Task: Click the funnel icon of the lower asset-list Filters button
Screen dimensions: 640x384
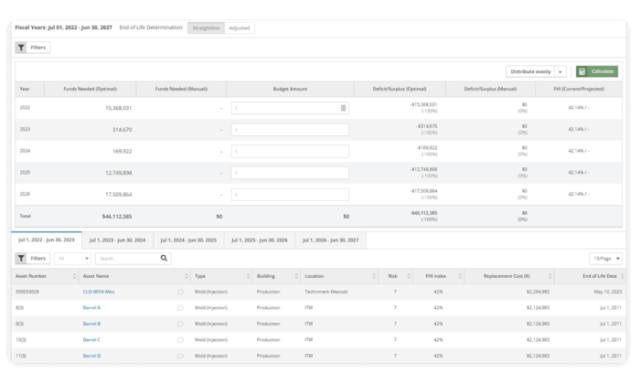Action: pyautogui.click(x=21, y=258)
